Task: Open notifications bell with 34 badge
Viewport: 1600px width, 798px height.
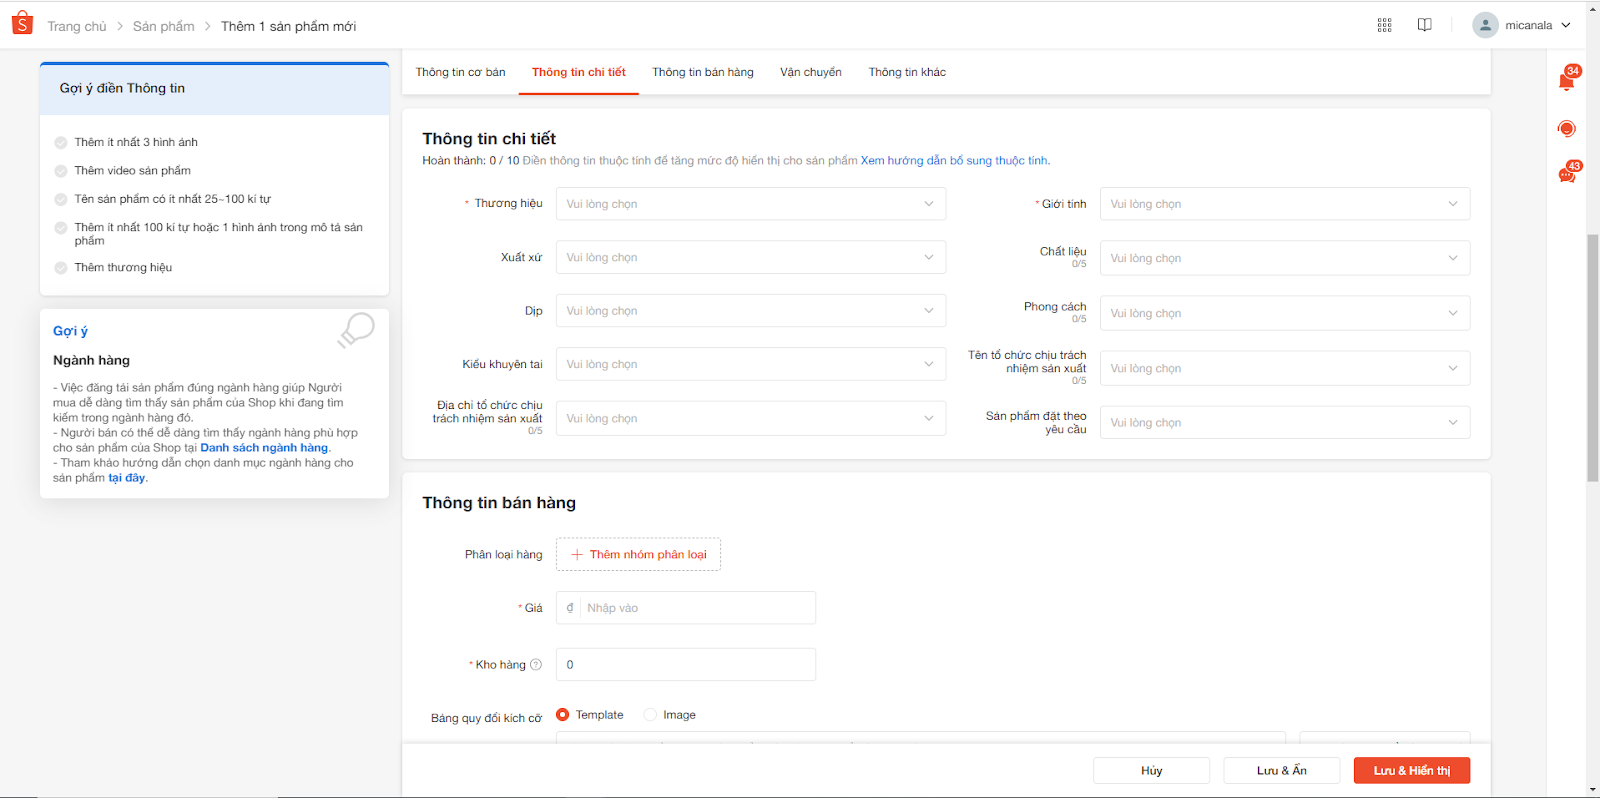Action: 1567,81
